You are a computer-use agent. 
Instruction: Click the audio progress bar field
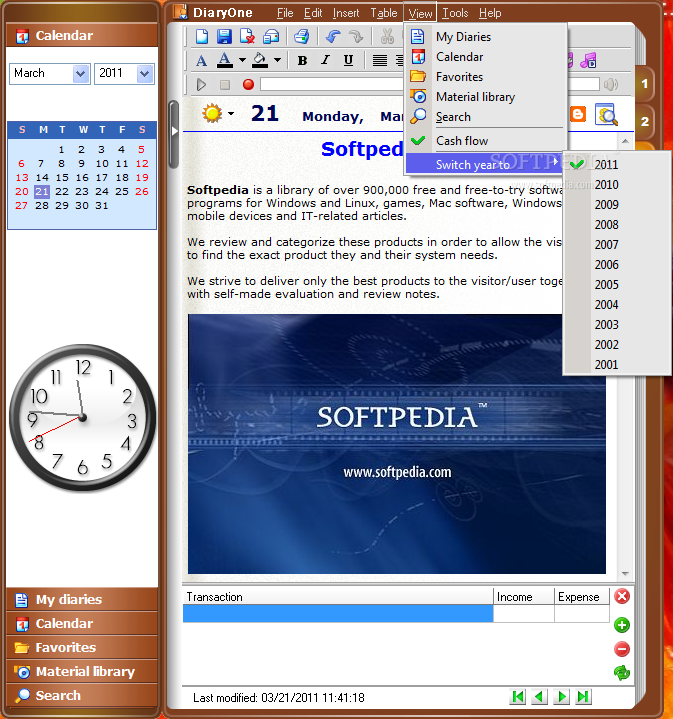tap(430, 84)
